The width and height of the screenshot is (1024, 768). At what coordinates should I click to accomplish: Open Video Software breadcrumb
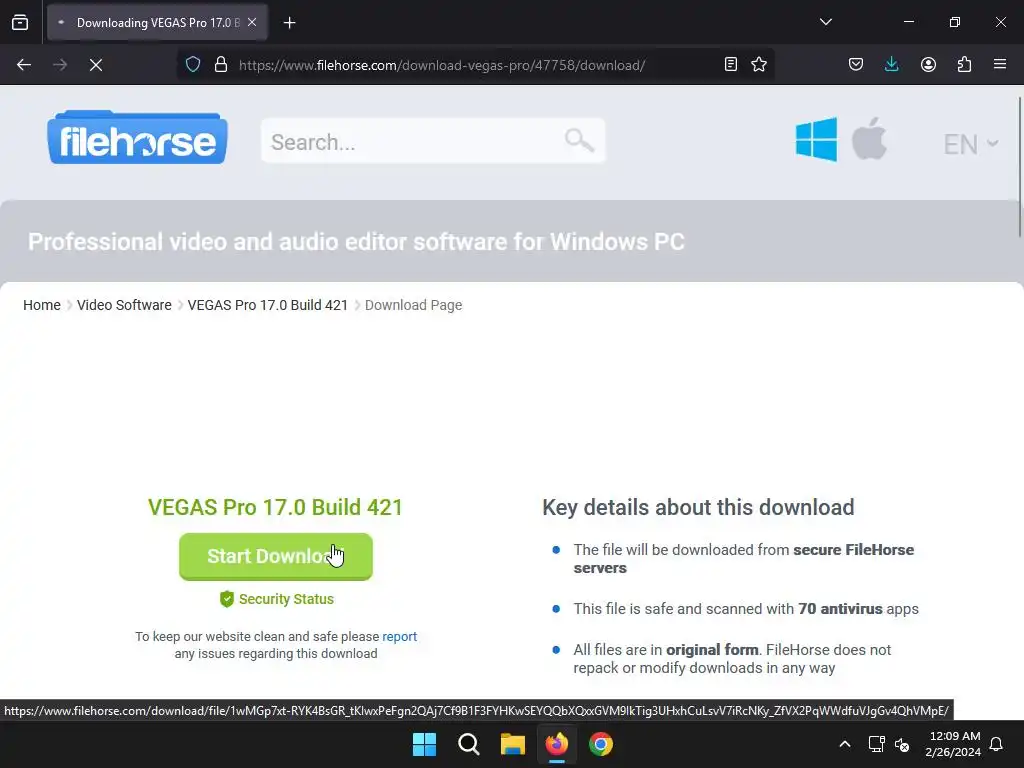(x=124, y=305)
